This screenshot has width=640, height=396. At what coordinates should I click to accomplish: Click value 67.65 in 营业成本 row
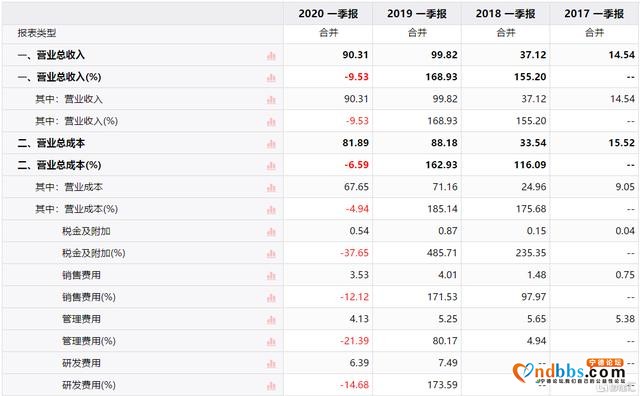[356, 187]
